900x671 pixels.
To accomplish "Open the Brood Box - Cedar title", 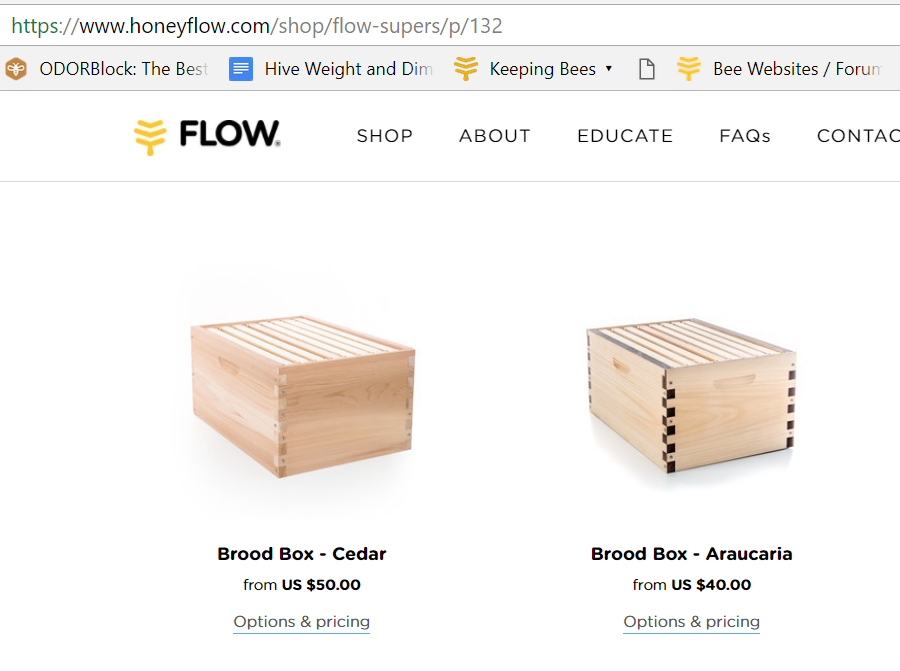I will click(x=302, y=554).
